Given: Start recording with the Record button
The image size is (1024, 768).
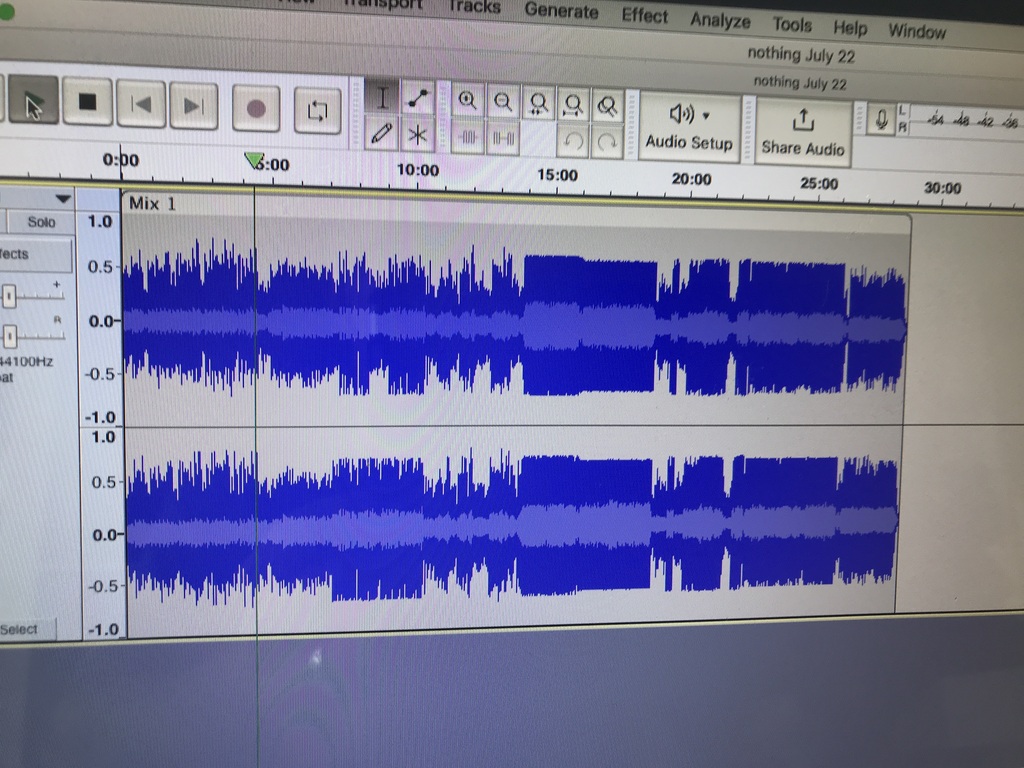Looking at the screenshot, I should [x=256, y=108].
